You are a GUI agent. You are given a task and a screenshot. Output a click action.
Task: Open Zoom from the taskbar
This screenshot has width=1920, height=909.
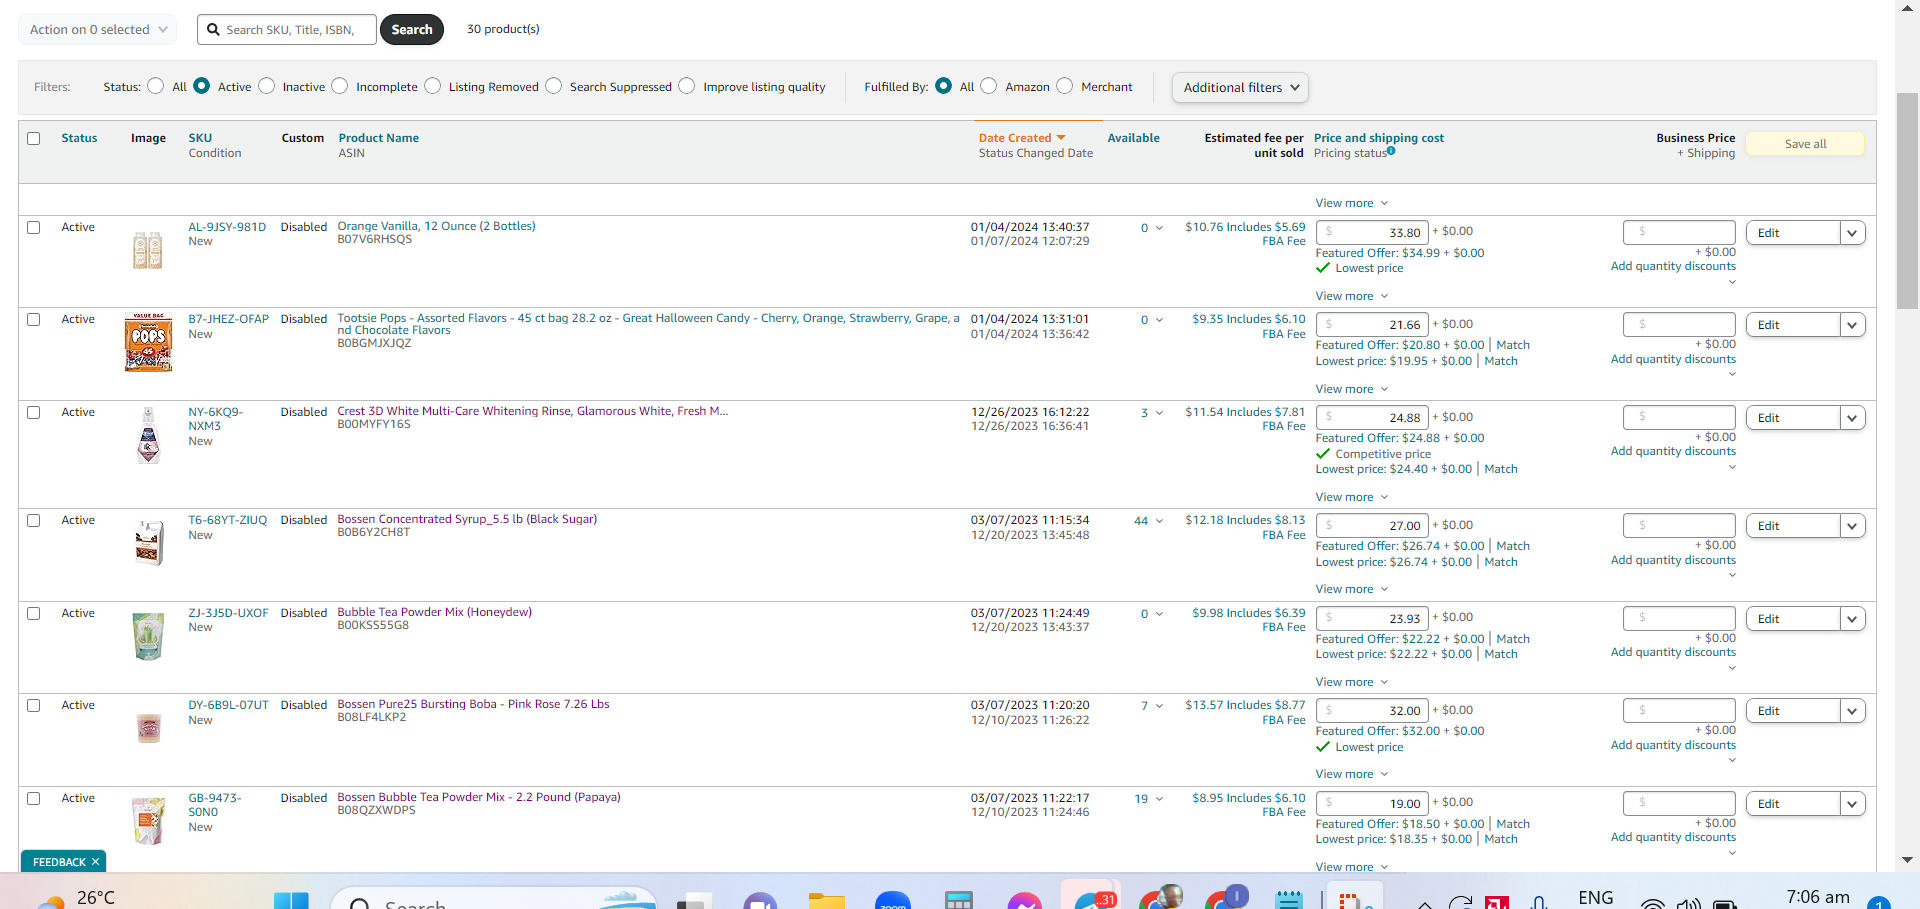893,900
